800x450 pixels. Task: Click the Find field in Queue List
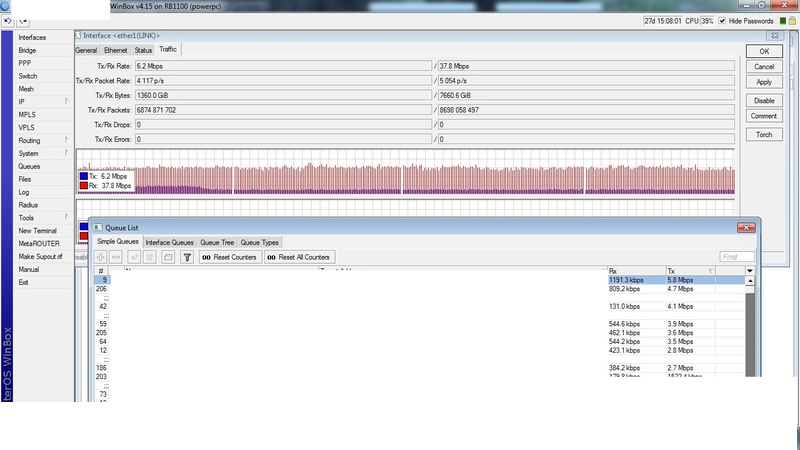(x=737, y=257)
